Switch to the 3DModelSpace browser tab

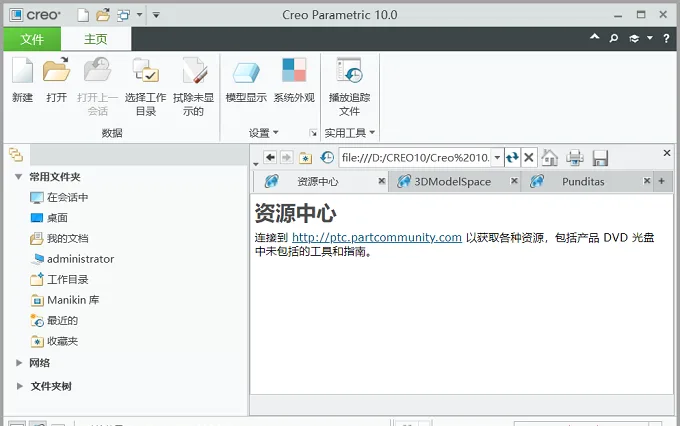(452, 181)
